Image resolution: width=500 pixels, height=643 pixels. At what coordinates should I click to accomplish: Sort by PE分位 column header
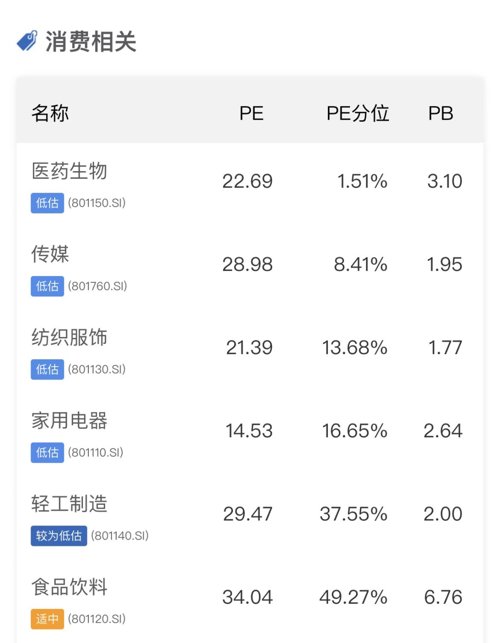click(x=358, y=113)
